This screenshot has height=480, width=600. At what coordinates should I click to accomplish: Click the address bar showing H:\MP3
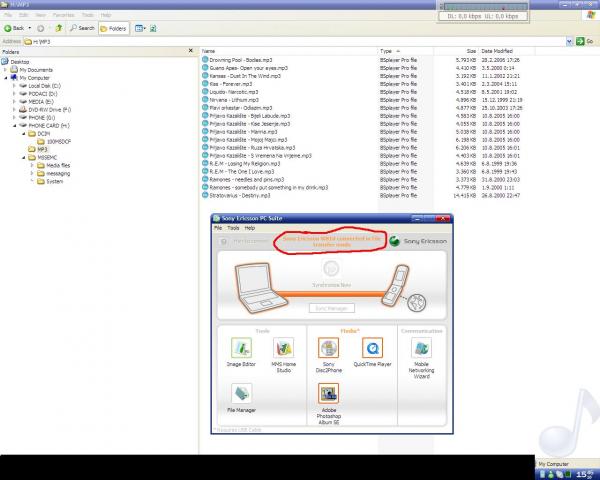[x=294, y=41]
